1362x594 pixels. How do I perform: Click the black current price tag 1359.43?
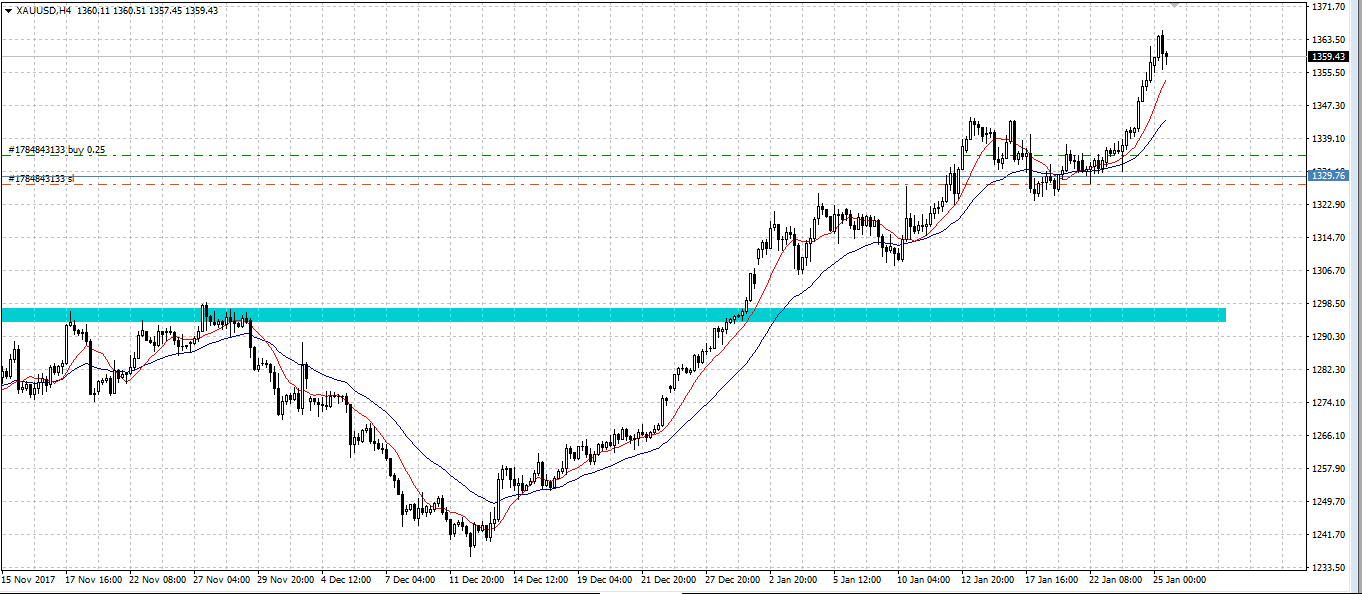(1328, 57)
